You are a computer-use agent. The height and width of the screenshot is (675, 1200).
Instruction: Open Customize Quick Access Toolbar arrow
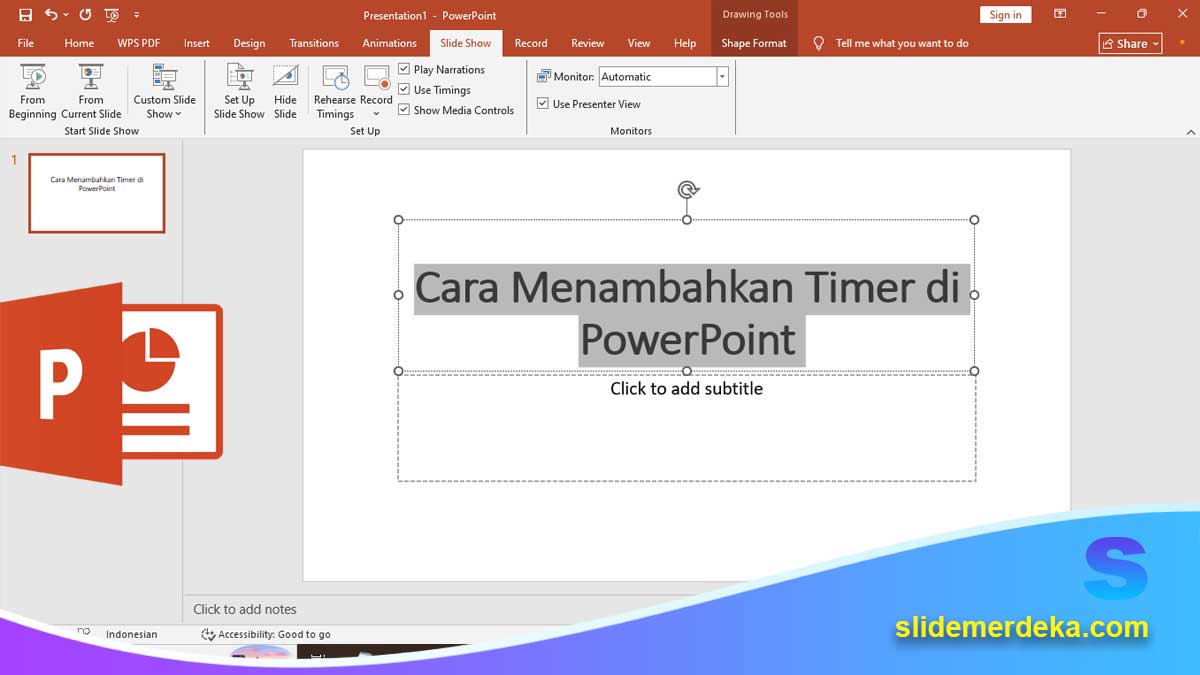coord(136,15)
